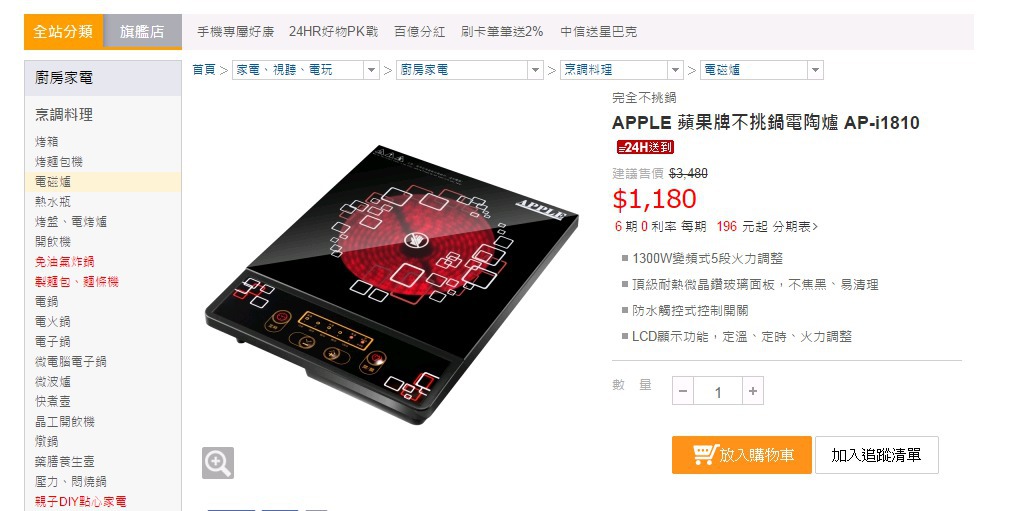The height and width of the screenshot is (511, 1027).
Task: Open the 手機專屬好康 promotion link
Action: pyautogui.click(x=236, y=31)
